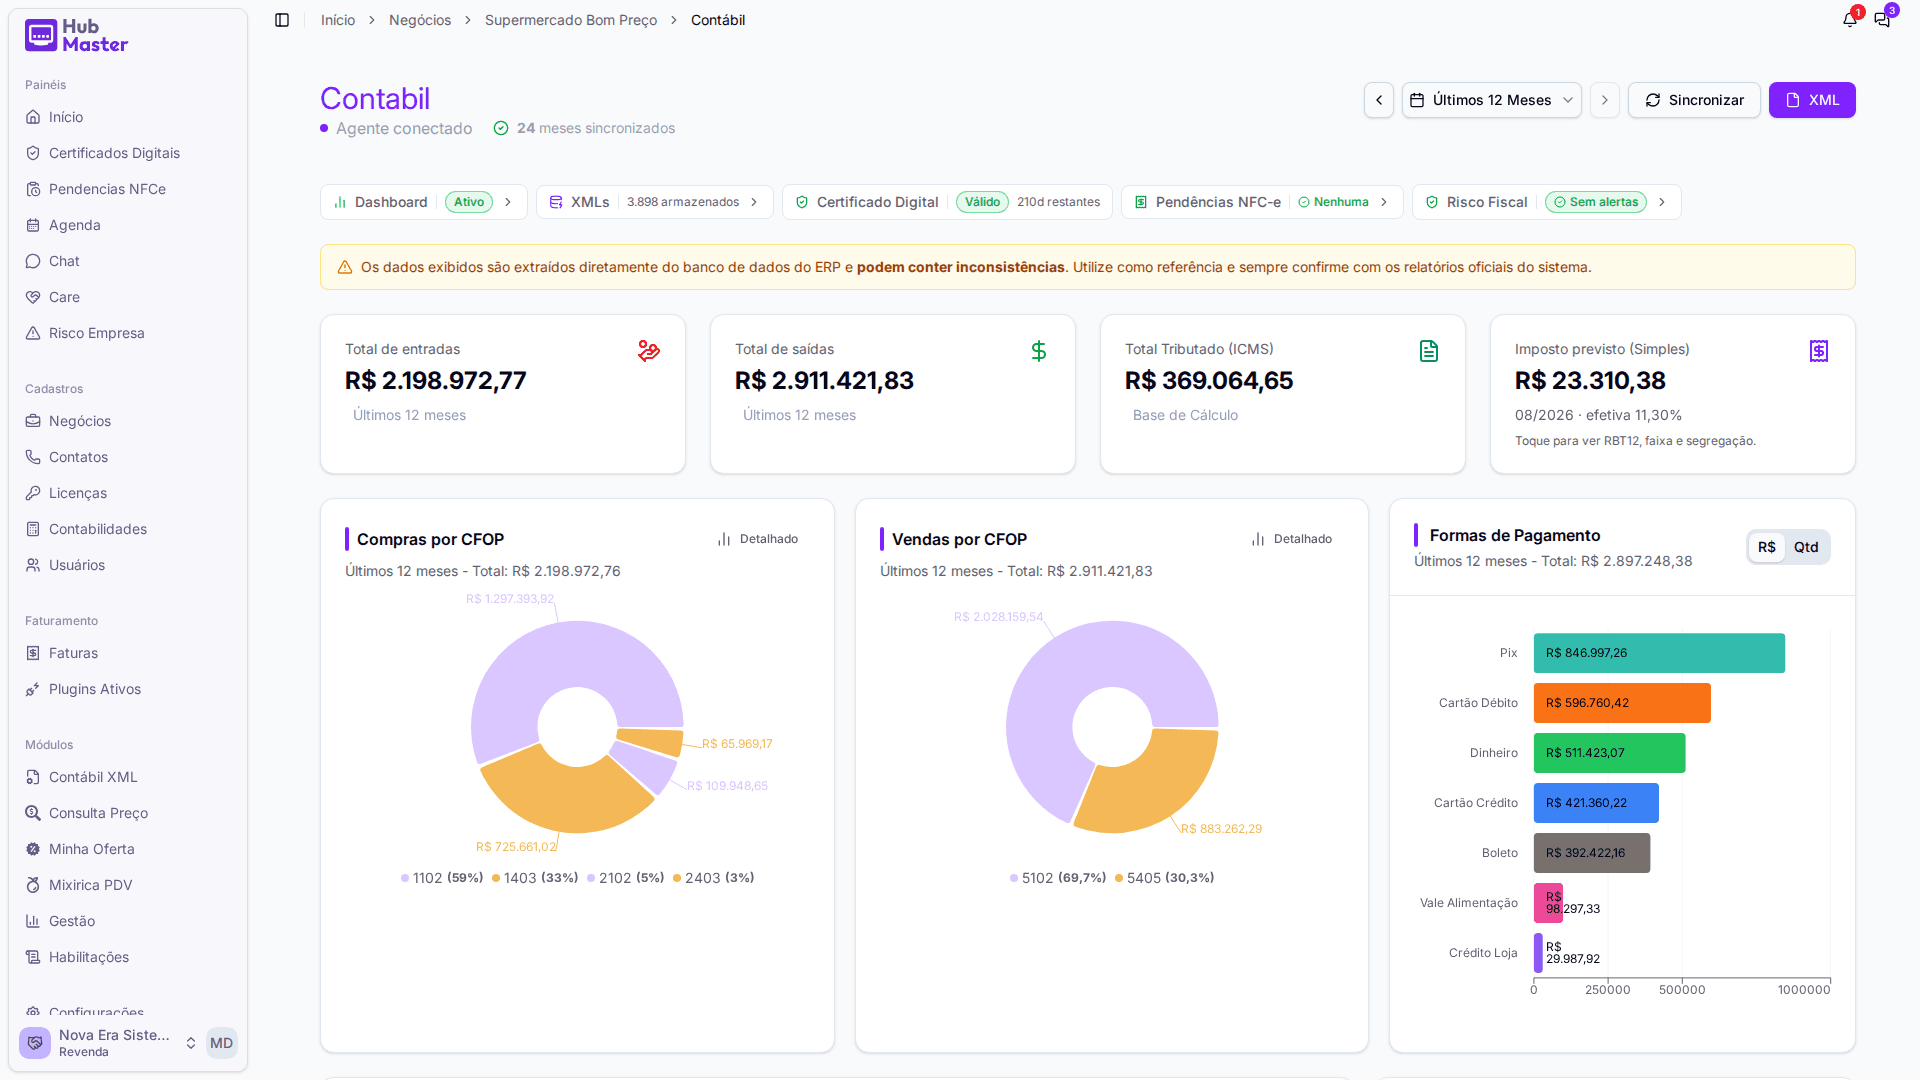Open the Dashboard tab chip
The image size is (1920, 1080).
424,202
